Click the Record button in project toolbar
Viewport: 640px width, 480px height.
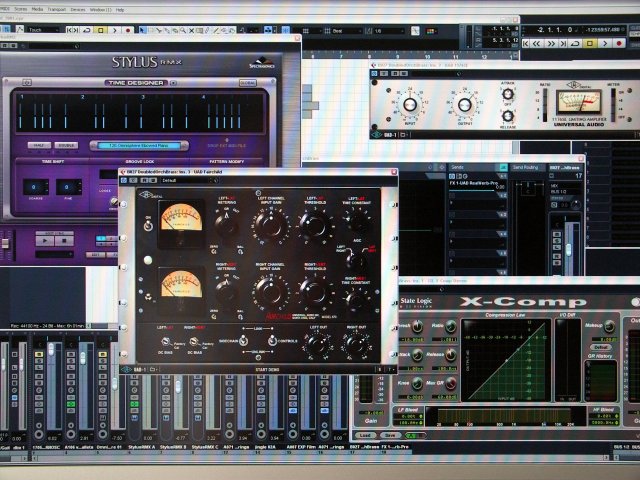coord(128,30)
